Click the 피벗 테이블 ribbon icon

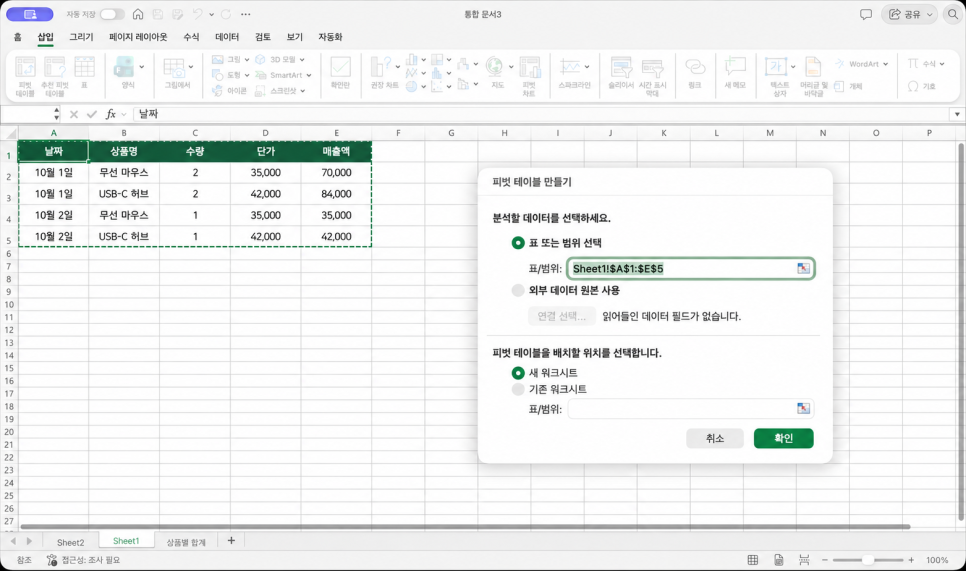(x=25, y=76)
